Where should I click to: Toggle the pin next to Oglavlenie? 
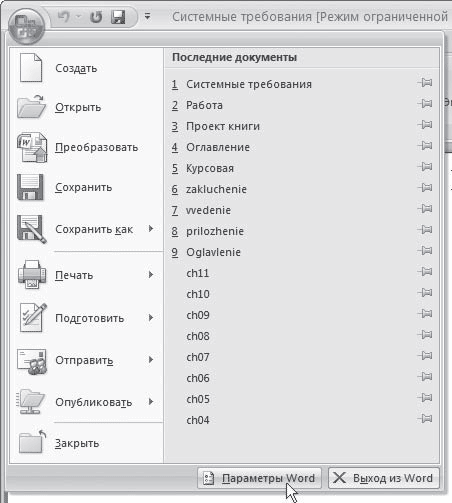tap(425, 250)
